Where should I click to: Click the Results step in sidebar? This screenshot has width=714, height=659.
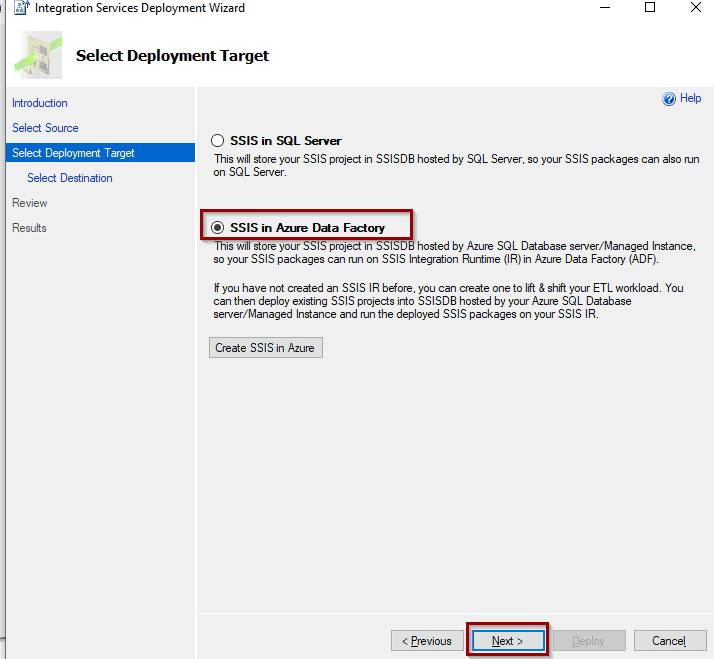29,228
